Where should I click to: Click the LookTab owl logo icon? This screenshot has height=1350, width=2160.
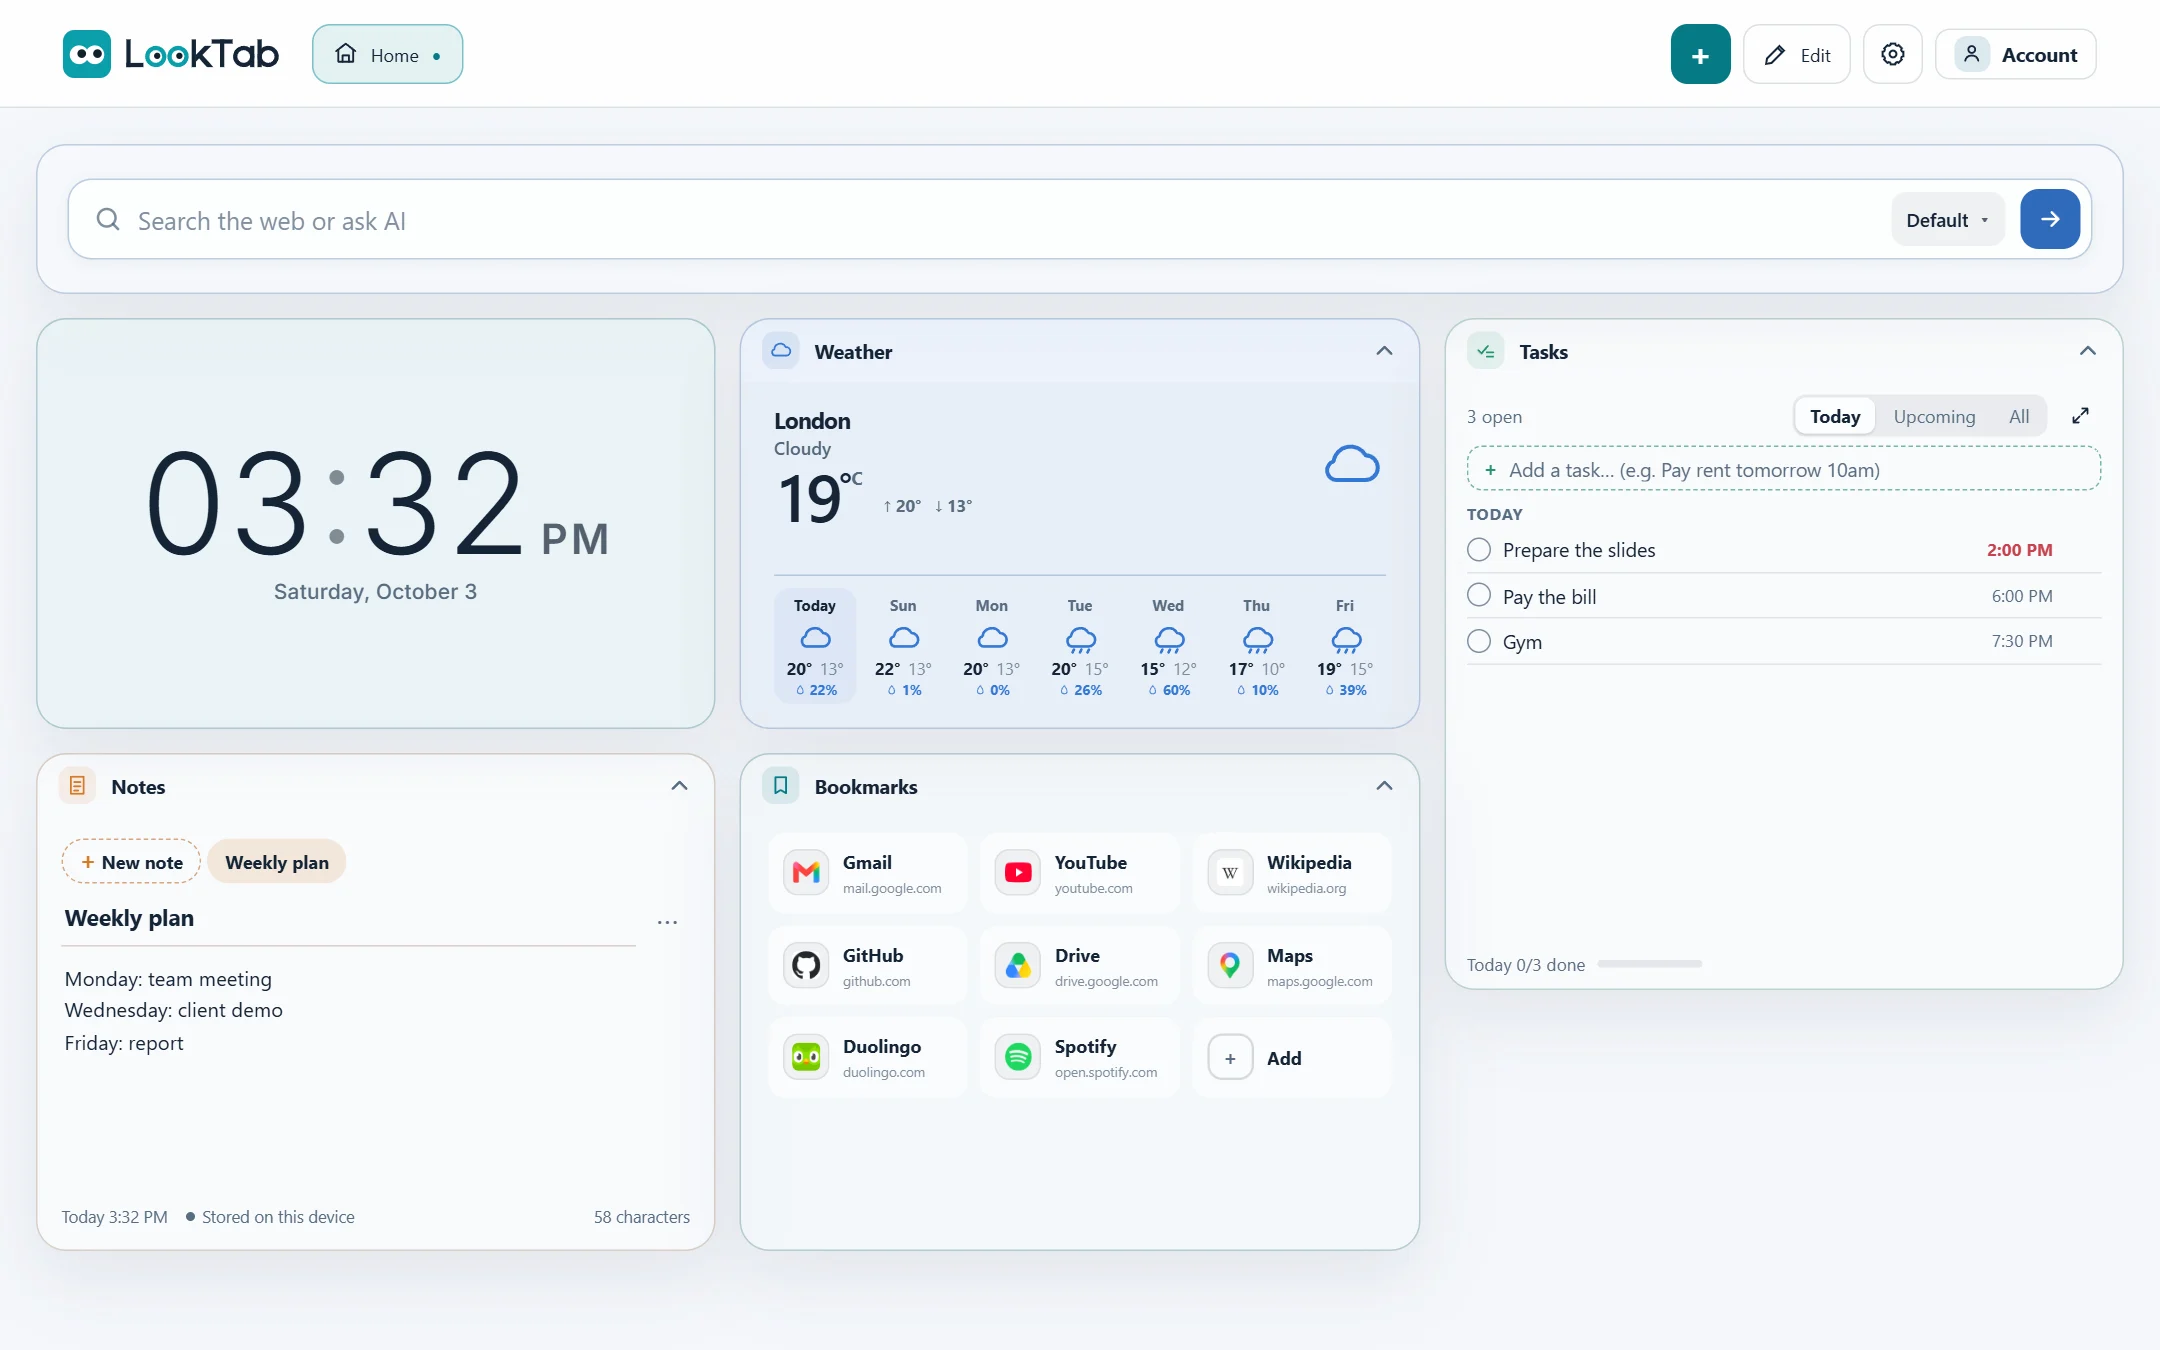click(x=87, y=54)
